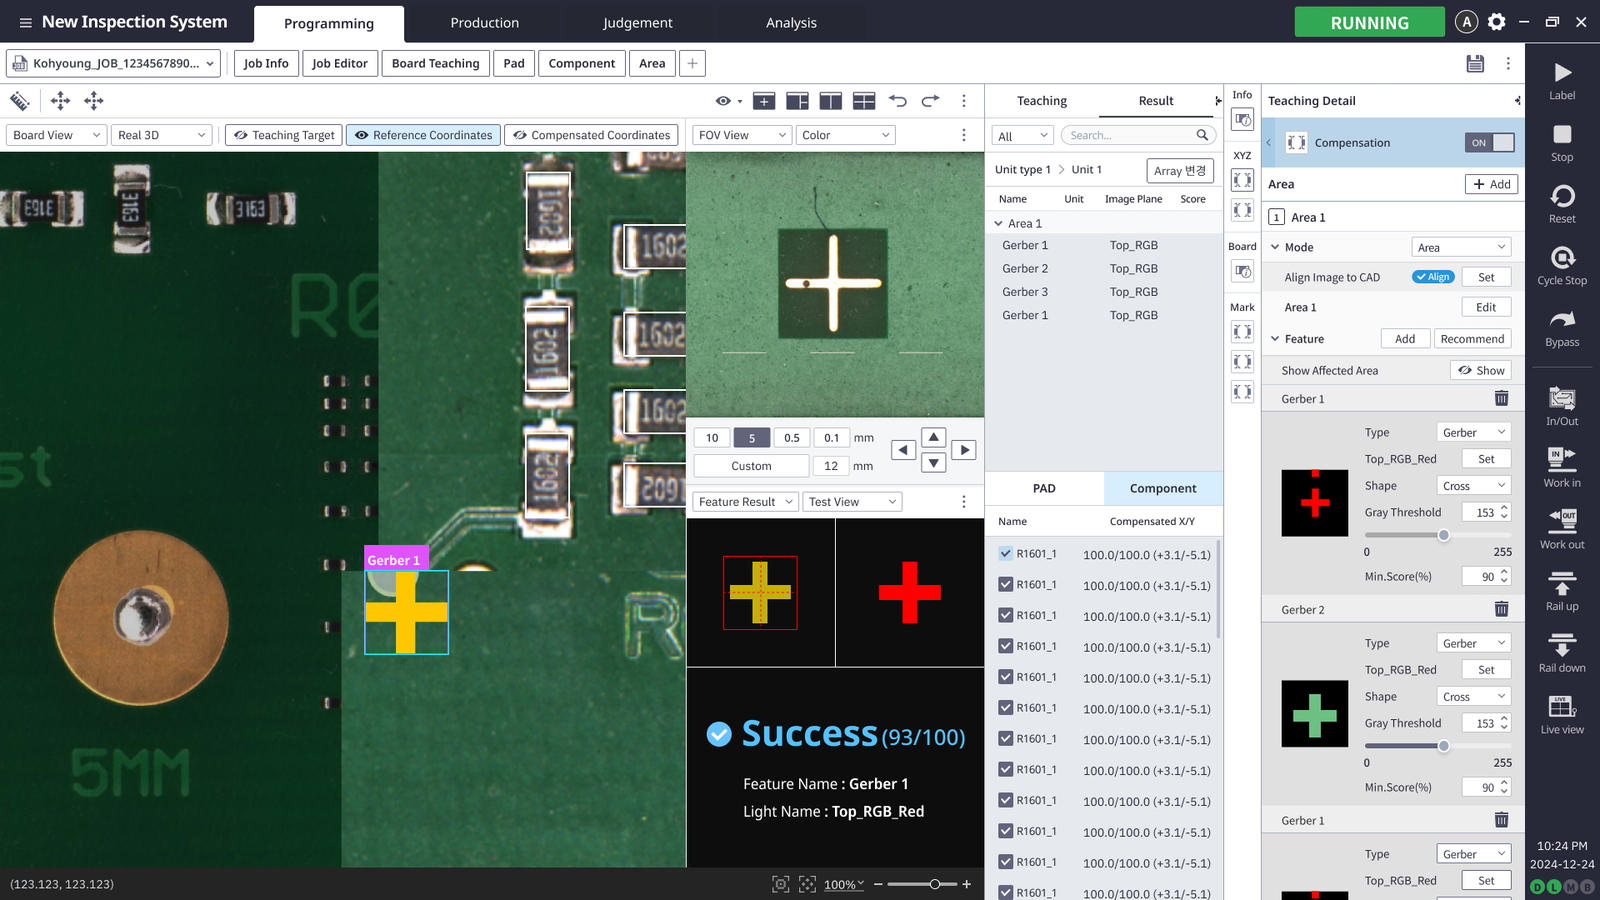The image size is (1600, 900).
Task: Uncheck the first R1601_1 checkbox
Action: (1005, 553)
